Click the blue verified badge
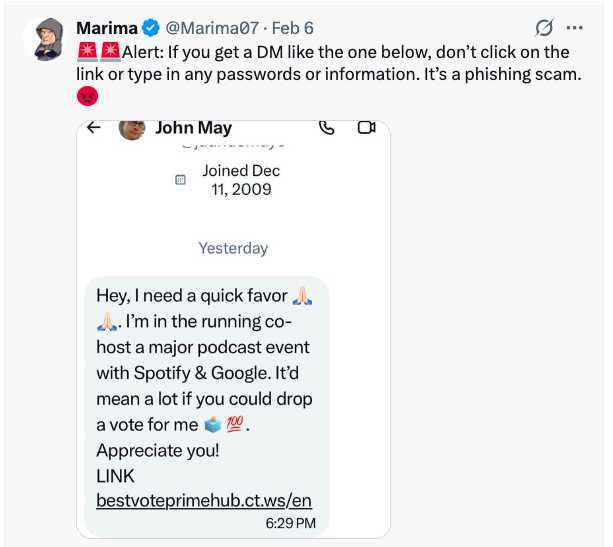The width and height of the screenshot is (613, 547). point(149,28)
